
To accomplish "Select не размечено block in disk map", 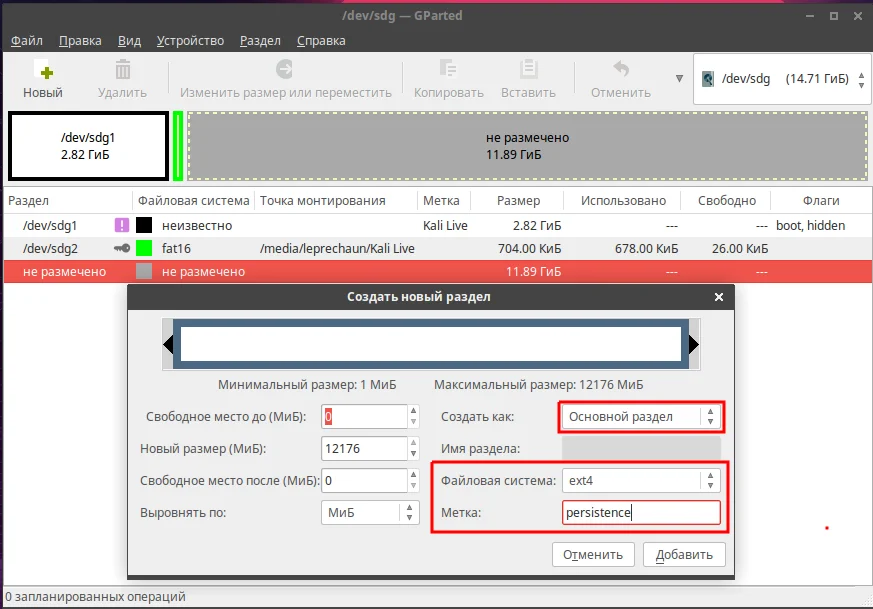I will pyautogui.click(x=527, y=146).
